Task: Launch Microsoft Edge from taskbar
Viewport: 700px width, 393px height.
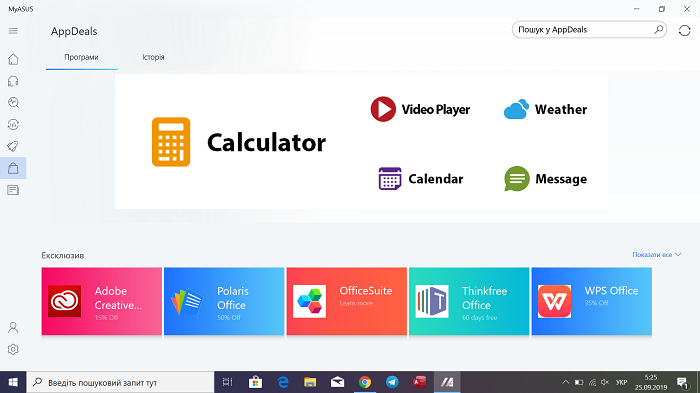Action: pos(283,382)
